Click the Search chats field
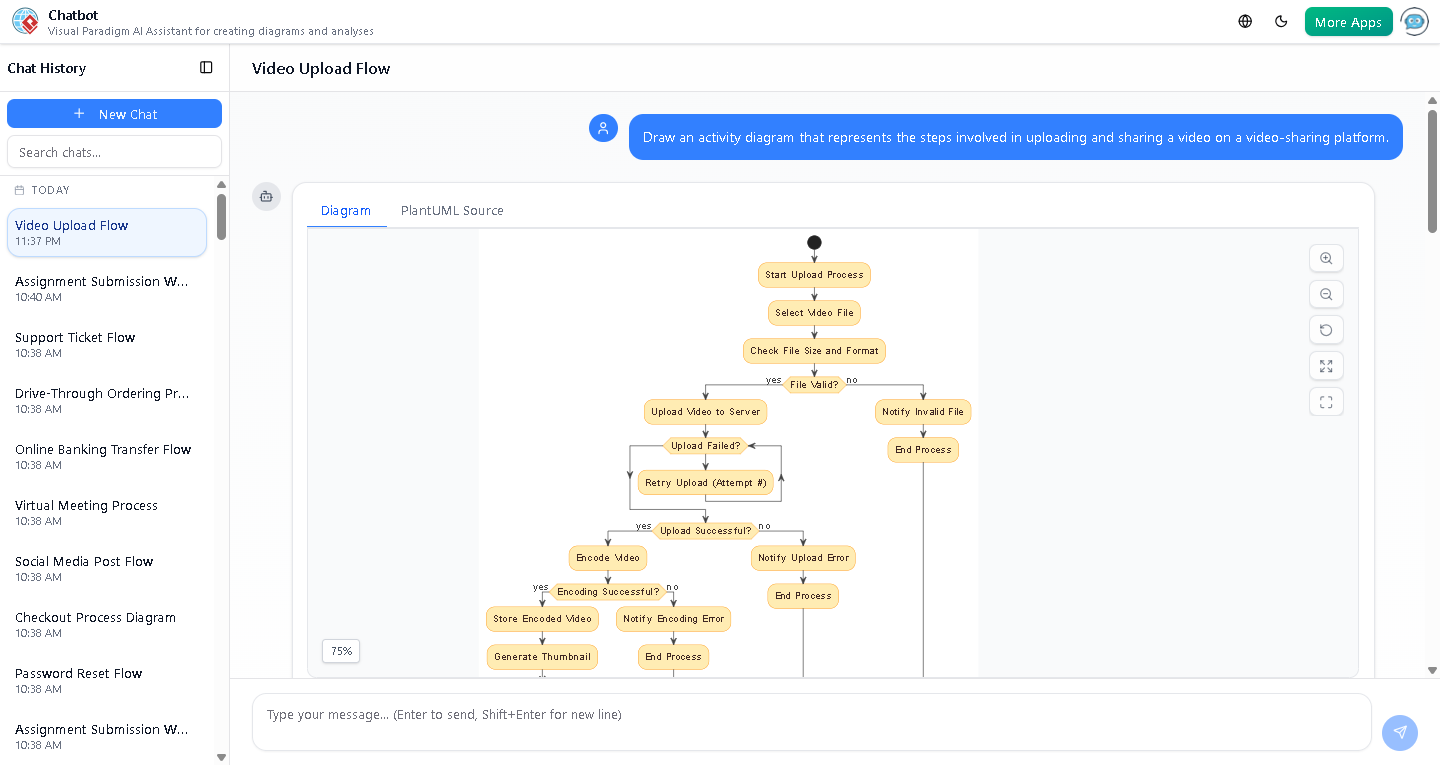The width and height of the screenshot is (1440, 765). [x=114, y=151]
